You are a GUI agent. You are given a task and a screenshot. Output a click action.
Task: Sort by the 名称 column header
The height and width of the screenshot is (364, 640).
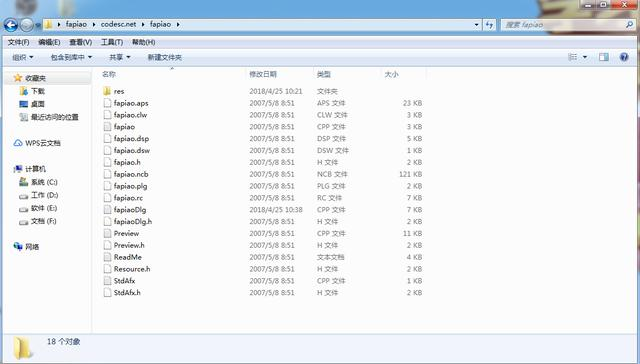pos(109,74)
